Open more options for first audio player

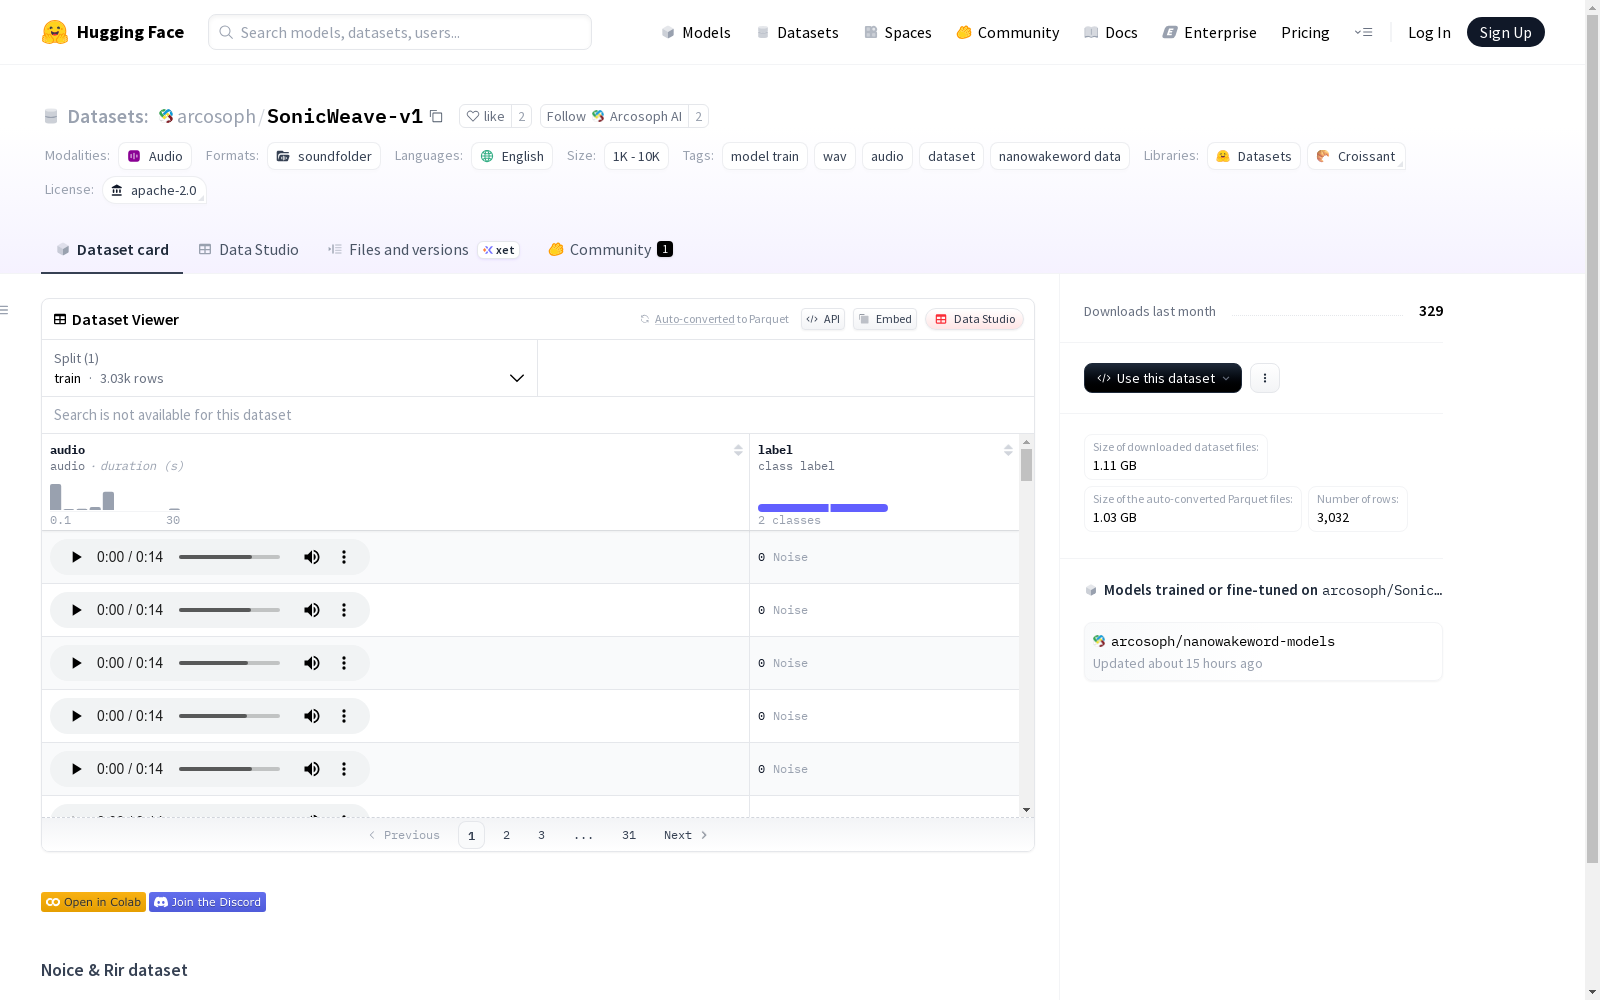344,557
